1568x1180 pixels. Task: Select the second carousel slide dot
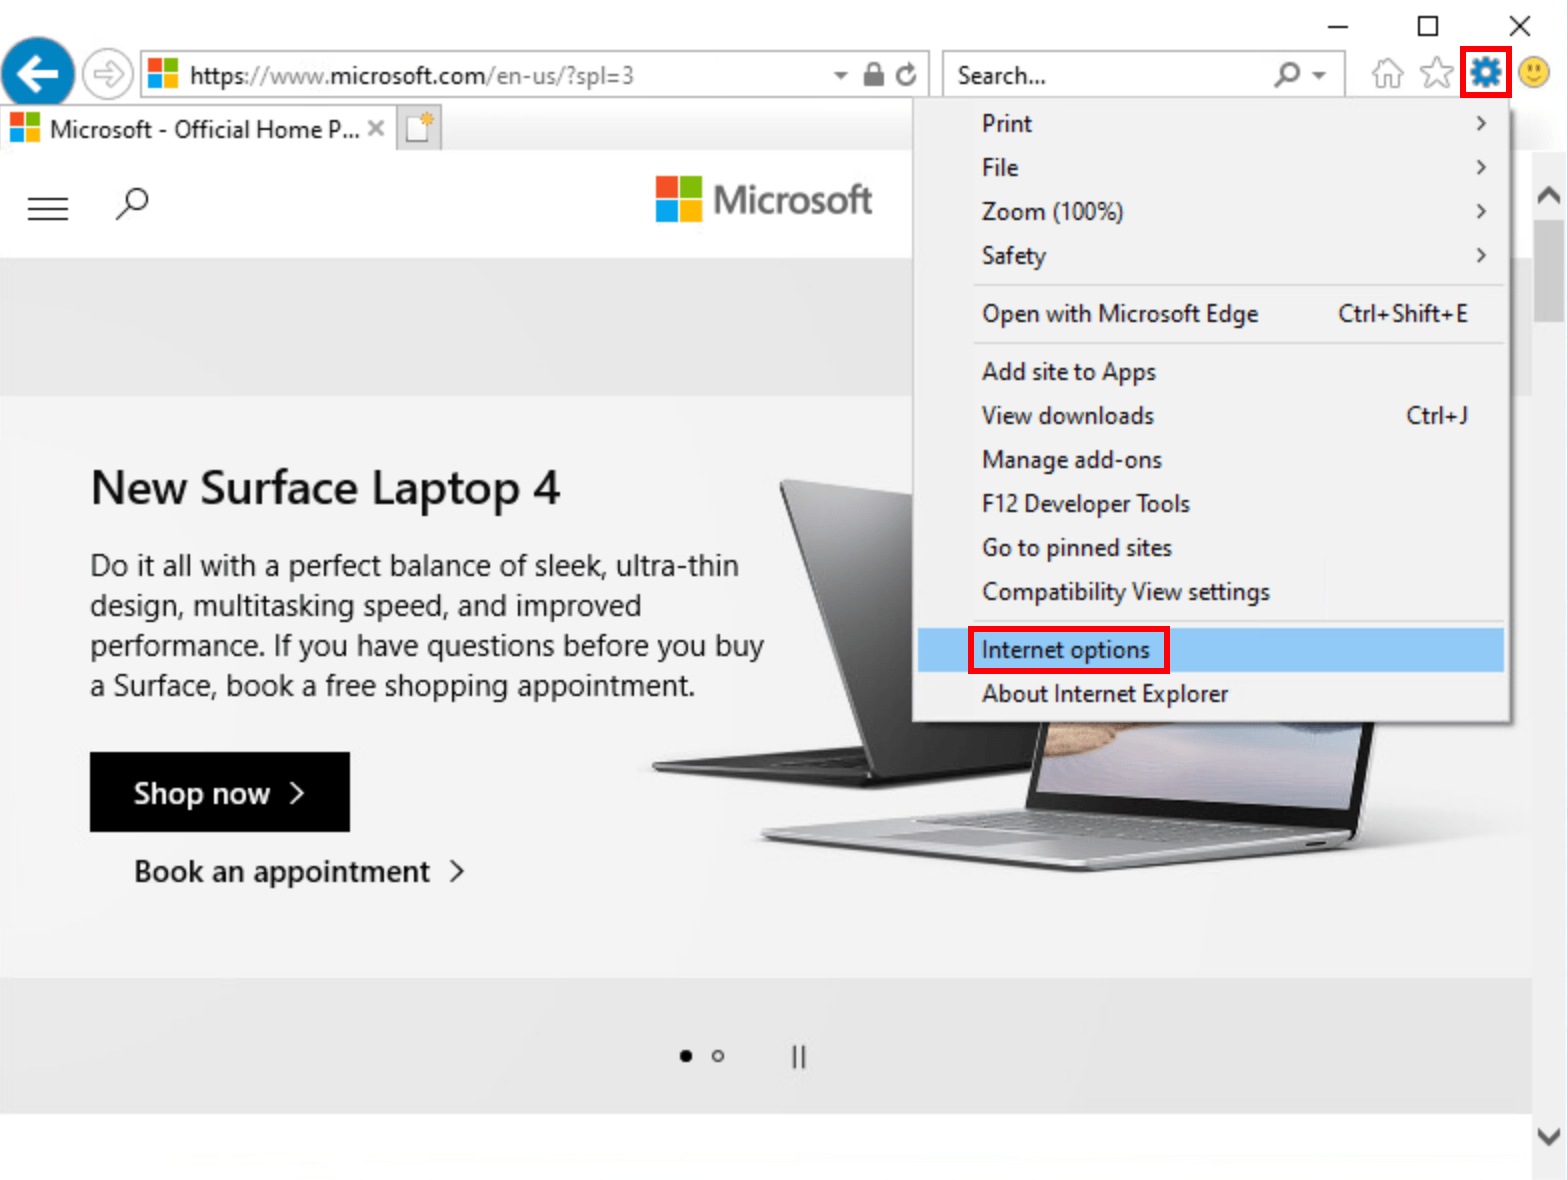click(718, 1056)
